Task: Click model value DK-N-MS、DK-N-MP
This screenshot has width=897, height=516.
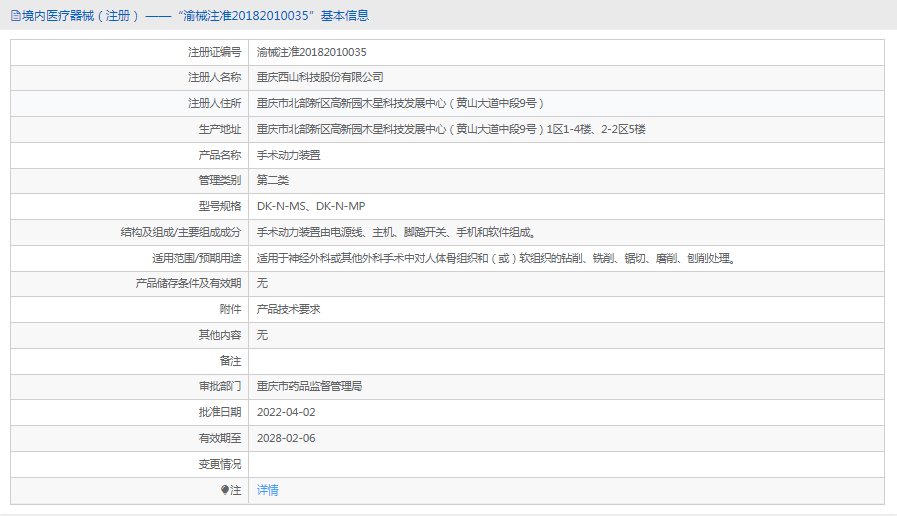Action: click(x=311, y=206)
